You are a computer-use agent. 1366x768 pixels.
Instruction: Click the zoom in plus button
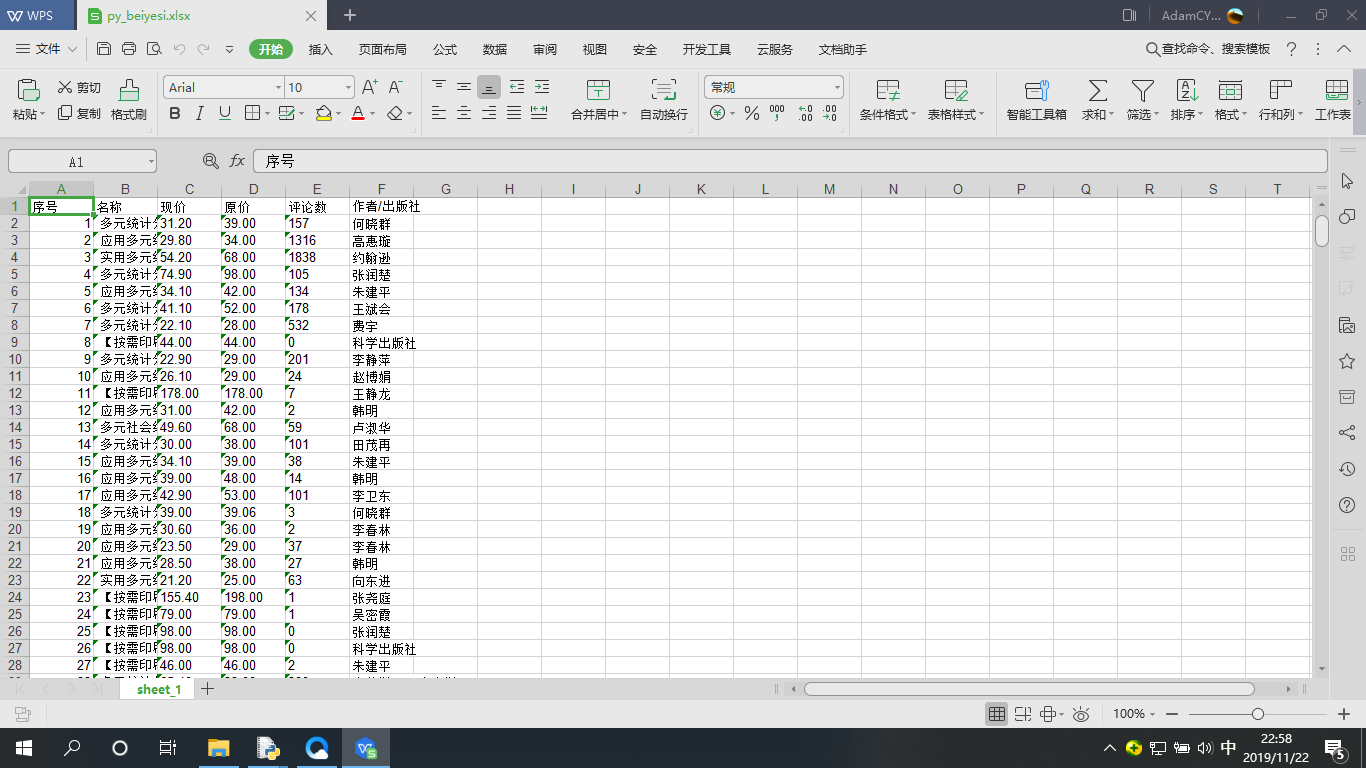pyautogui.click(x=1345, y=714)
